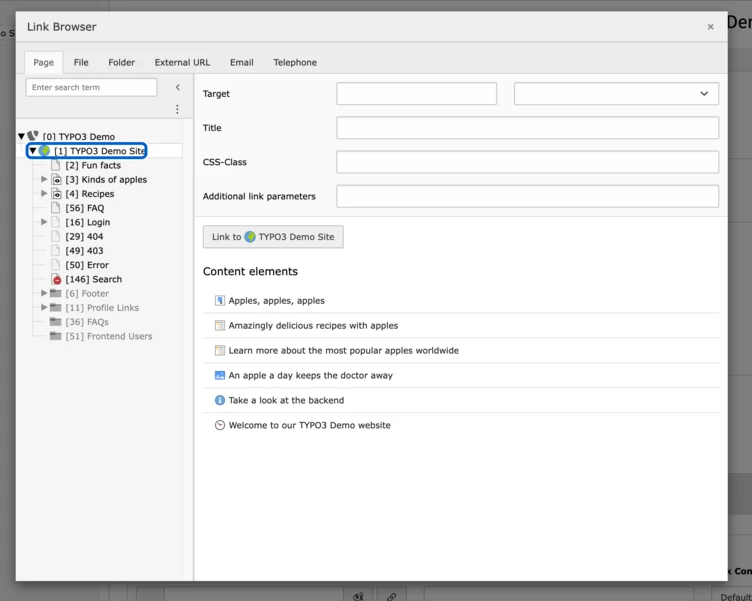The height and width of the screenshot is (601, 752).
Task: Collapse the [1] TYPO3 Demo Site node
Action: [x=33, y=151]
